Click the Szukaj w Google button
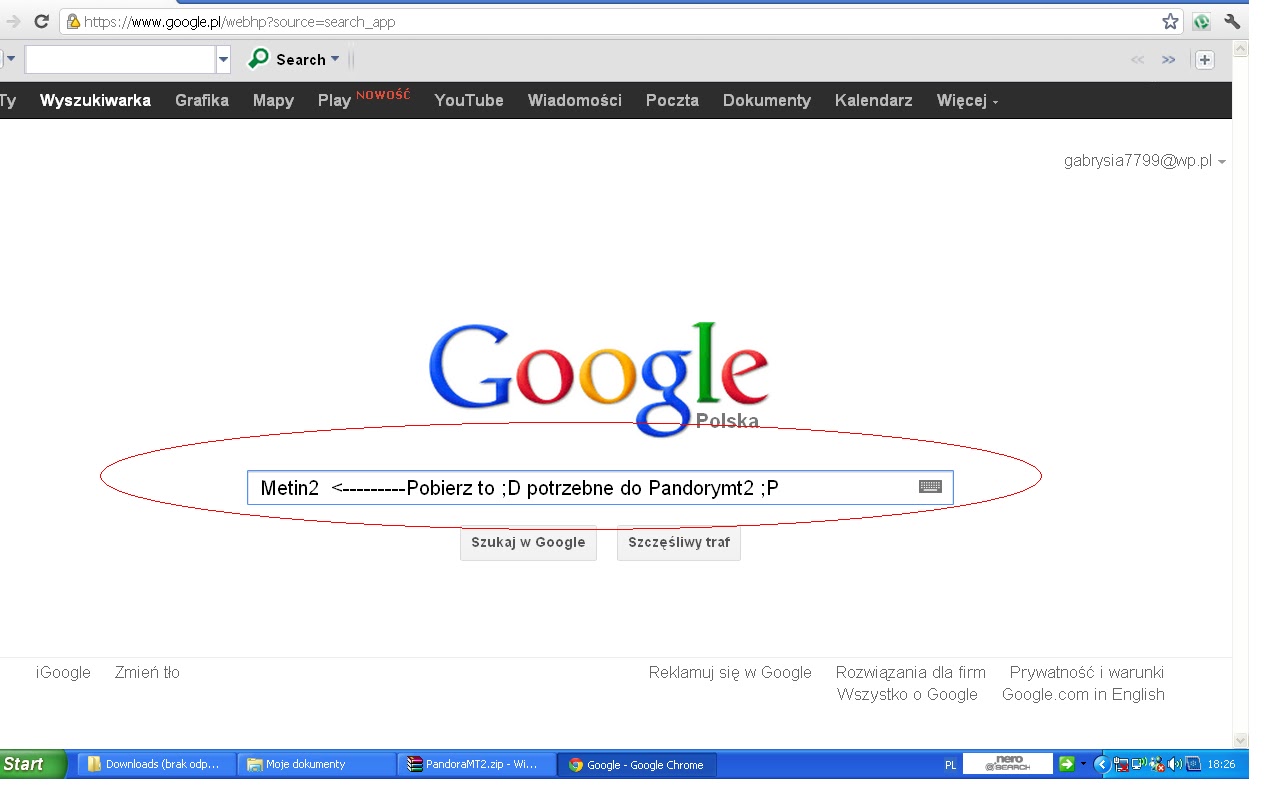 click(528, 543)
